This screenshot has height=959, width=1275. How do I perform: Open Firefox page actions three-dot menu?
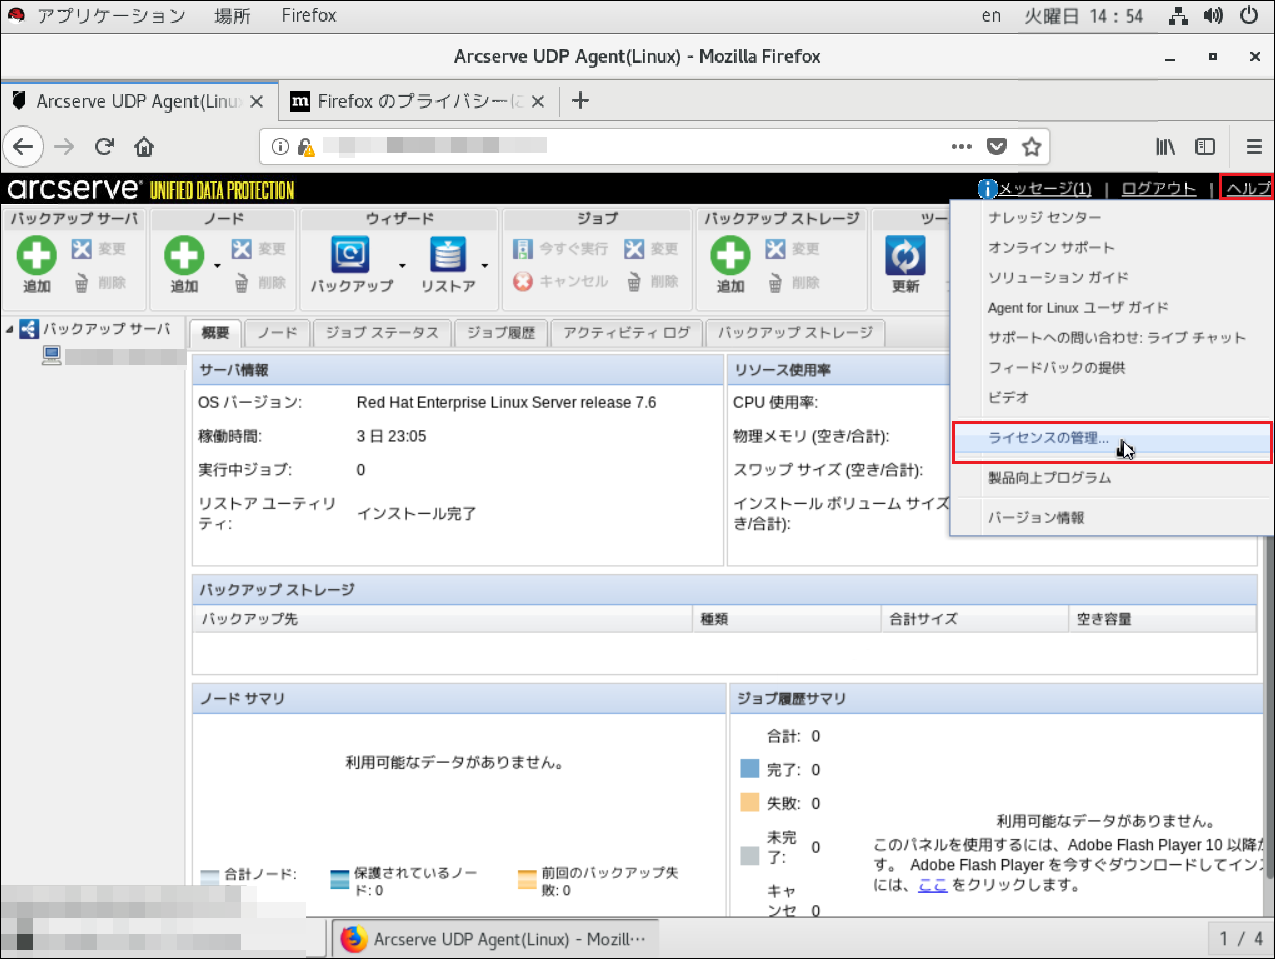[962, 147]
